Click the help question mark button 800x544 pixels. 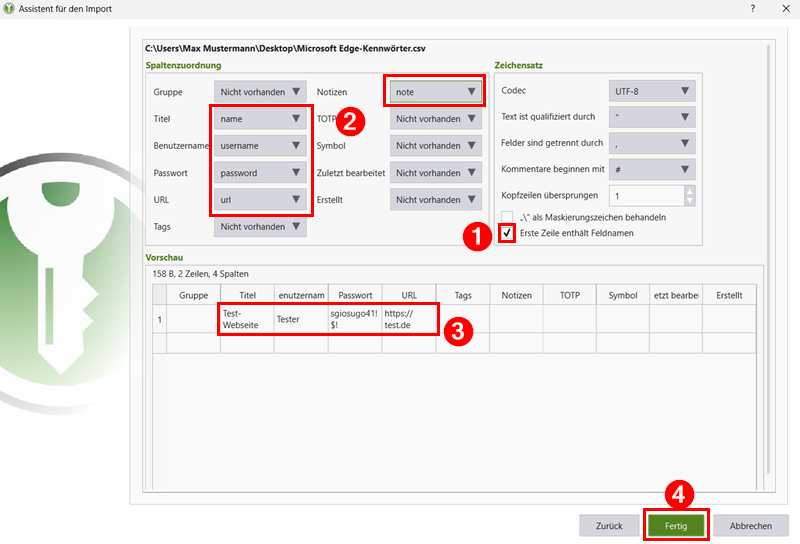pos(752,9)
